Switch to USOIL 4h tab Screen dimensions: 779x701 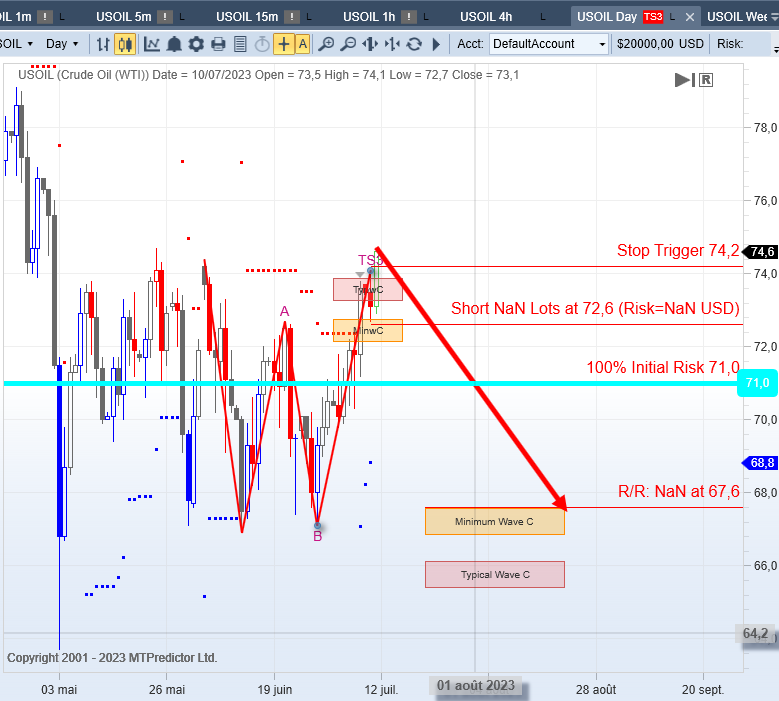(x=486, y=17)
